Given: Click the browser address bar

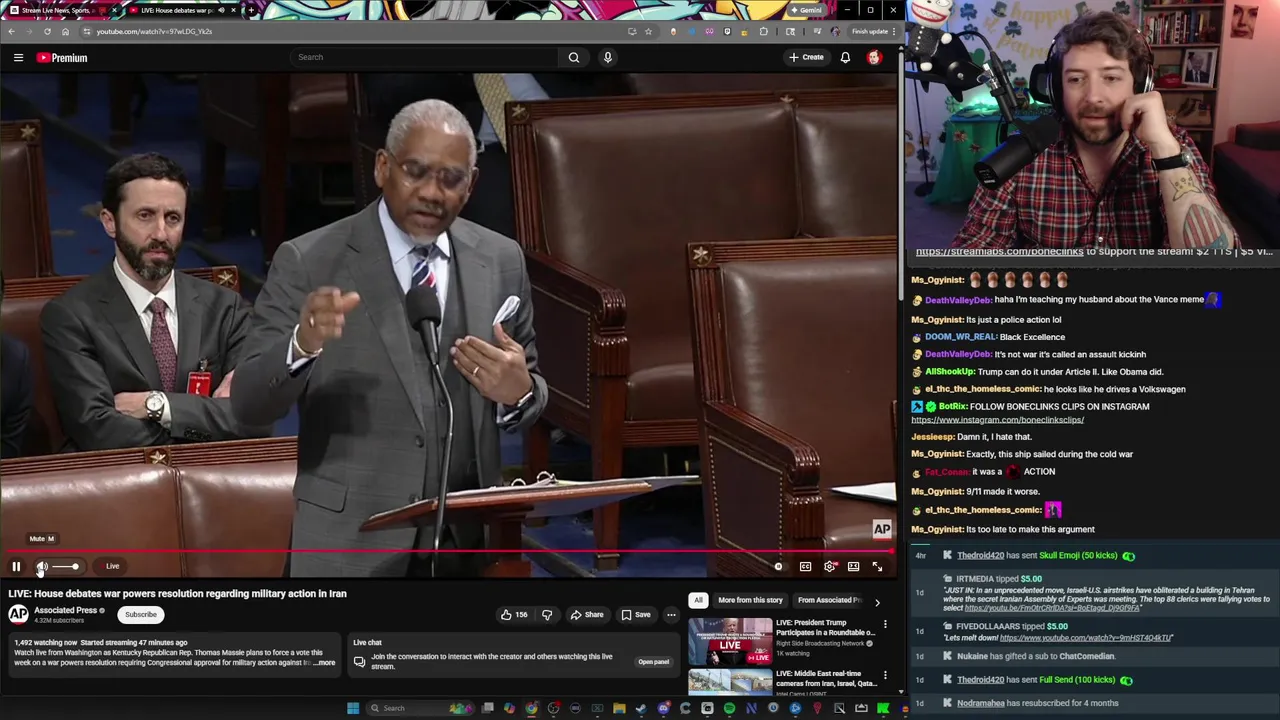Looking at the screenshot, I should [x=350, y=31].
